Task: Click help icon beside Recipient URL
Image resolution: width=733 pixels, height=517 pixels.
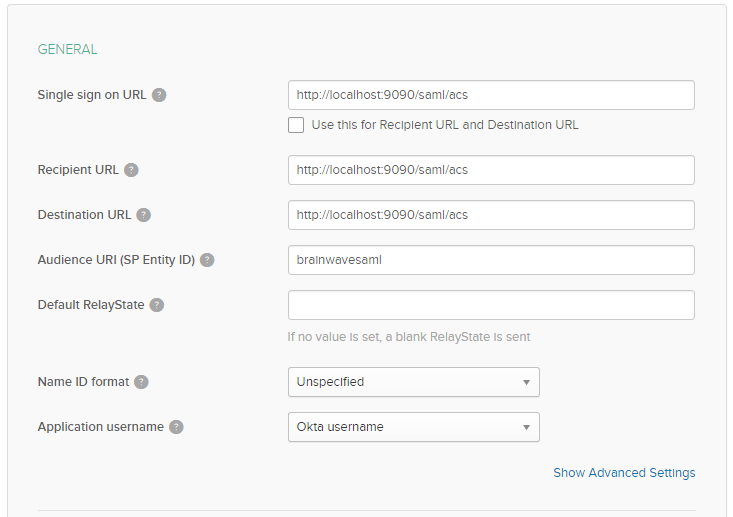Action: pyautogui.click(x=131, y=170)
